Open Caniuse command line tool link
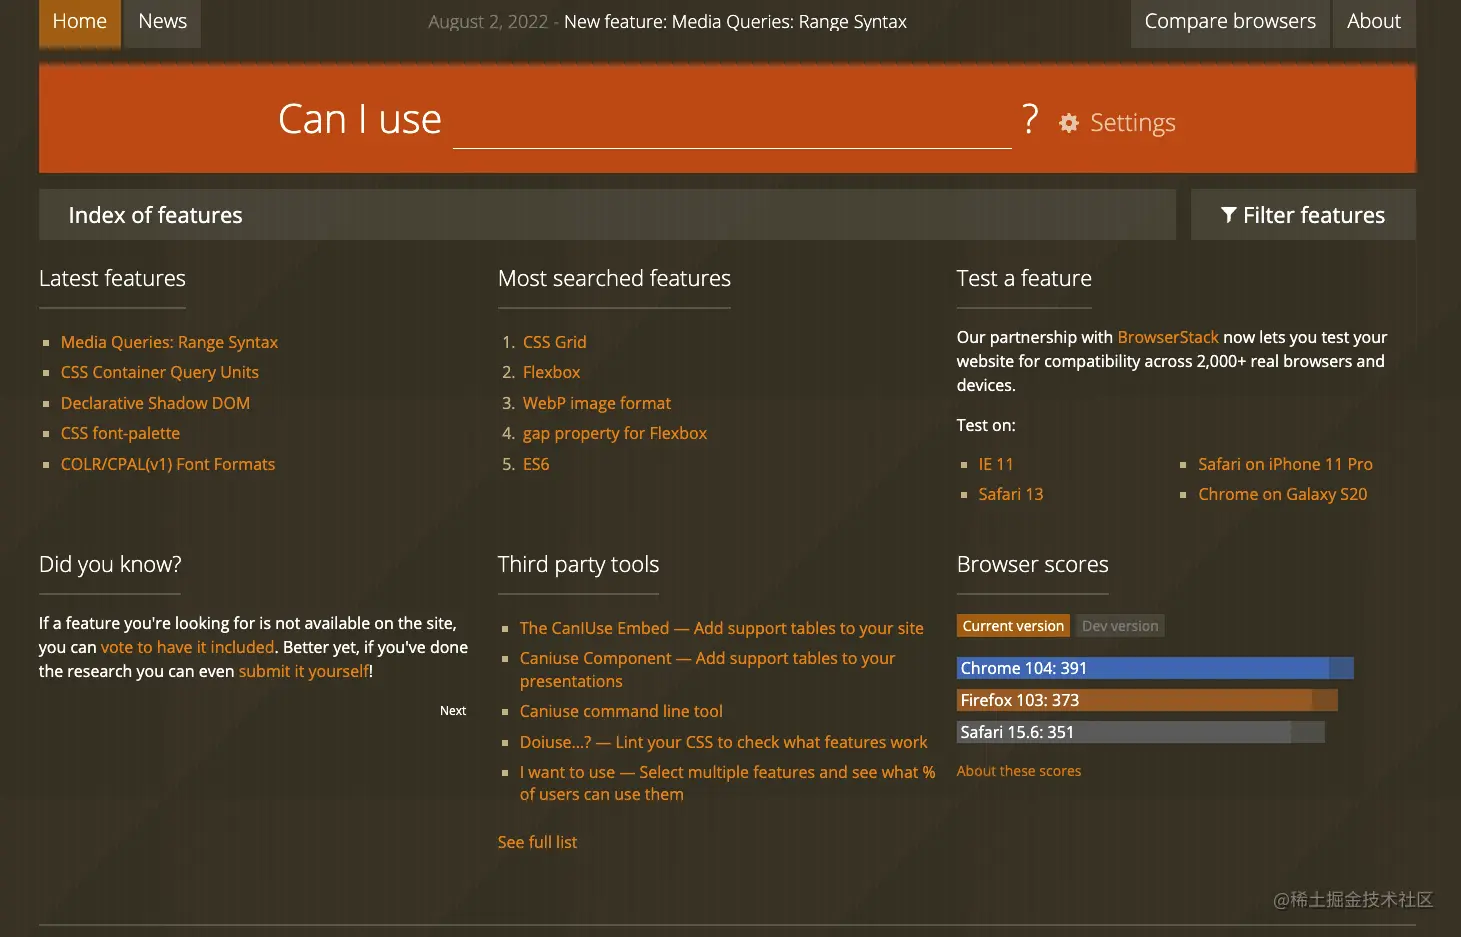Viewport: 1461px width, 937px height. (621, 711)
